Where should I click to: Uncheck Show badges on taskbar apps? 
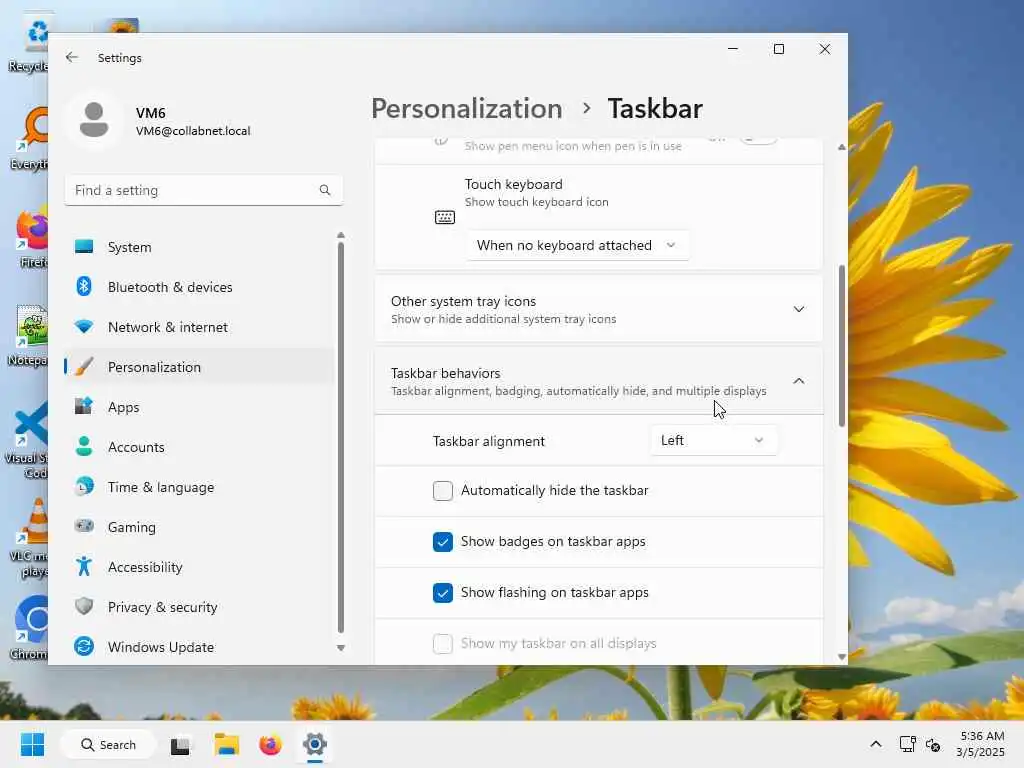pyautogui.click(x=443, y=541)
